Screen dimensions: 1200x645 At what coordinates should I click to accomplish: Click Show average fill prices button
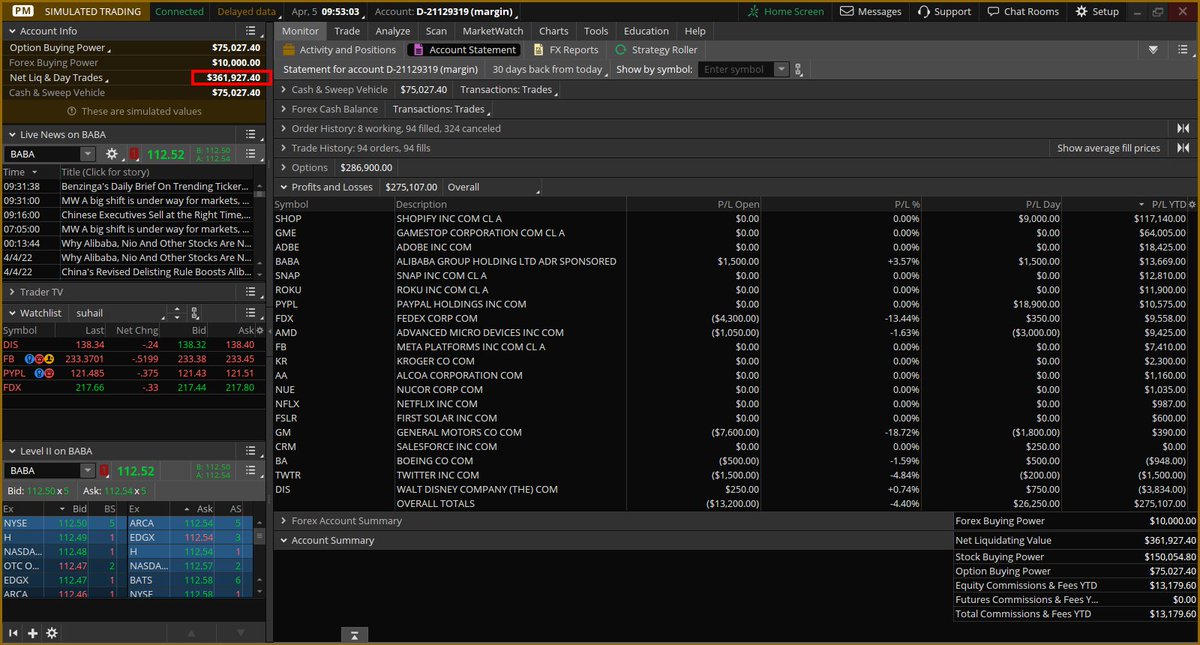coord(1109,148)
